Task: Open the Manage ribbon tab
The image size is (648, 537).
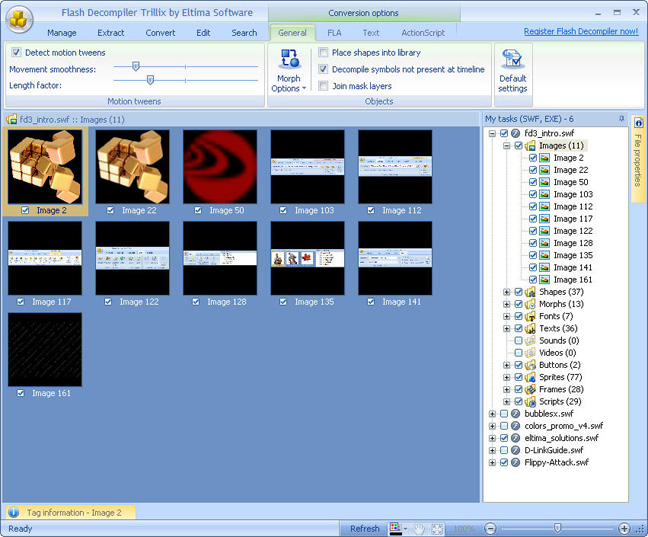Action: click(x=62, y=33)
